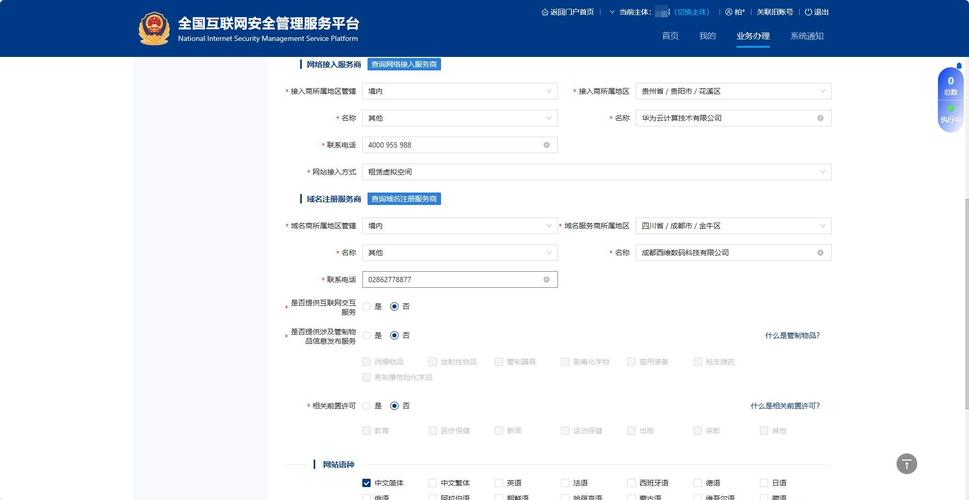Clear the 4000 955 988 phone field

[x=546, y=145]
